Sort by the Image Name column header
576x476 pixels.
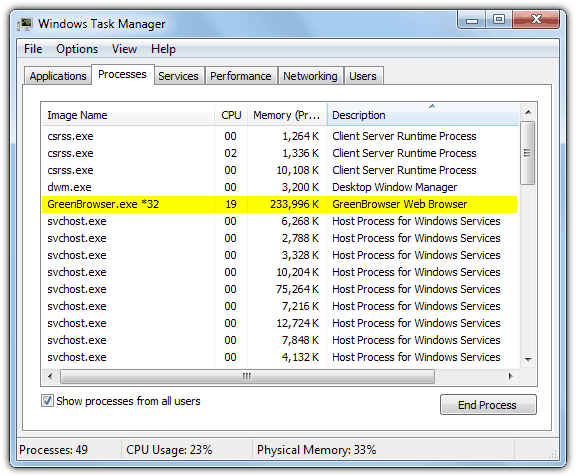pos(128,115)
